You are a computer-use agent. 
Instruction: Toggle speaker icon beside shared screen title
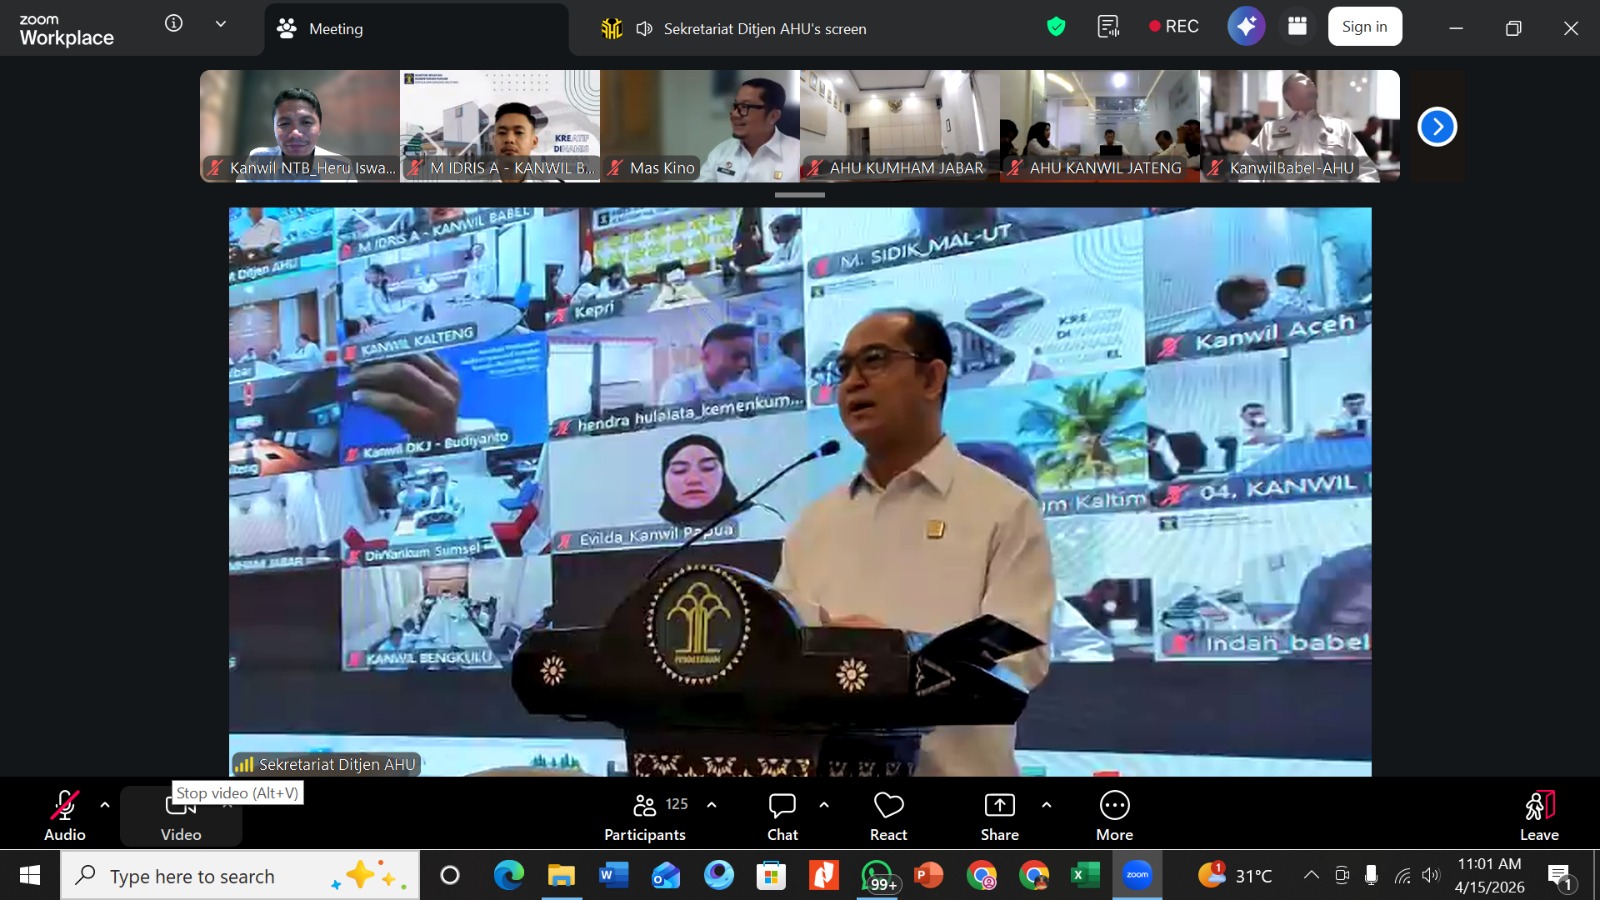pyautogui.click(x=645, y=29)
